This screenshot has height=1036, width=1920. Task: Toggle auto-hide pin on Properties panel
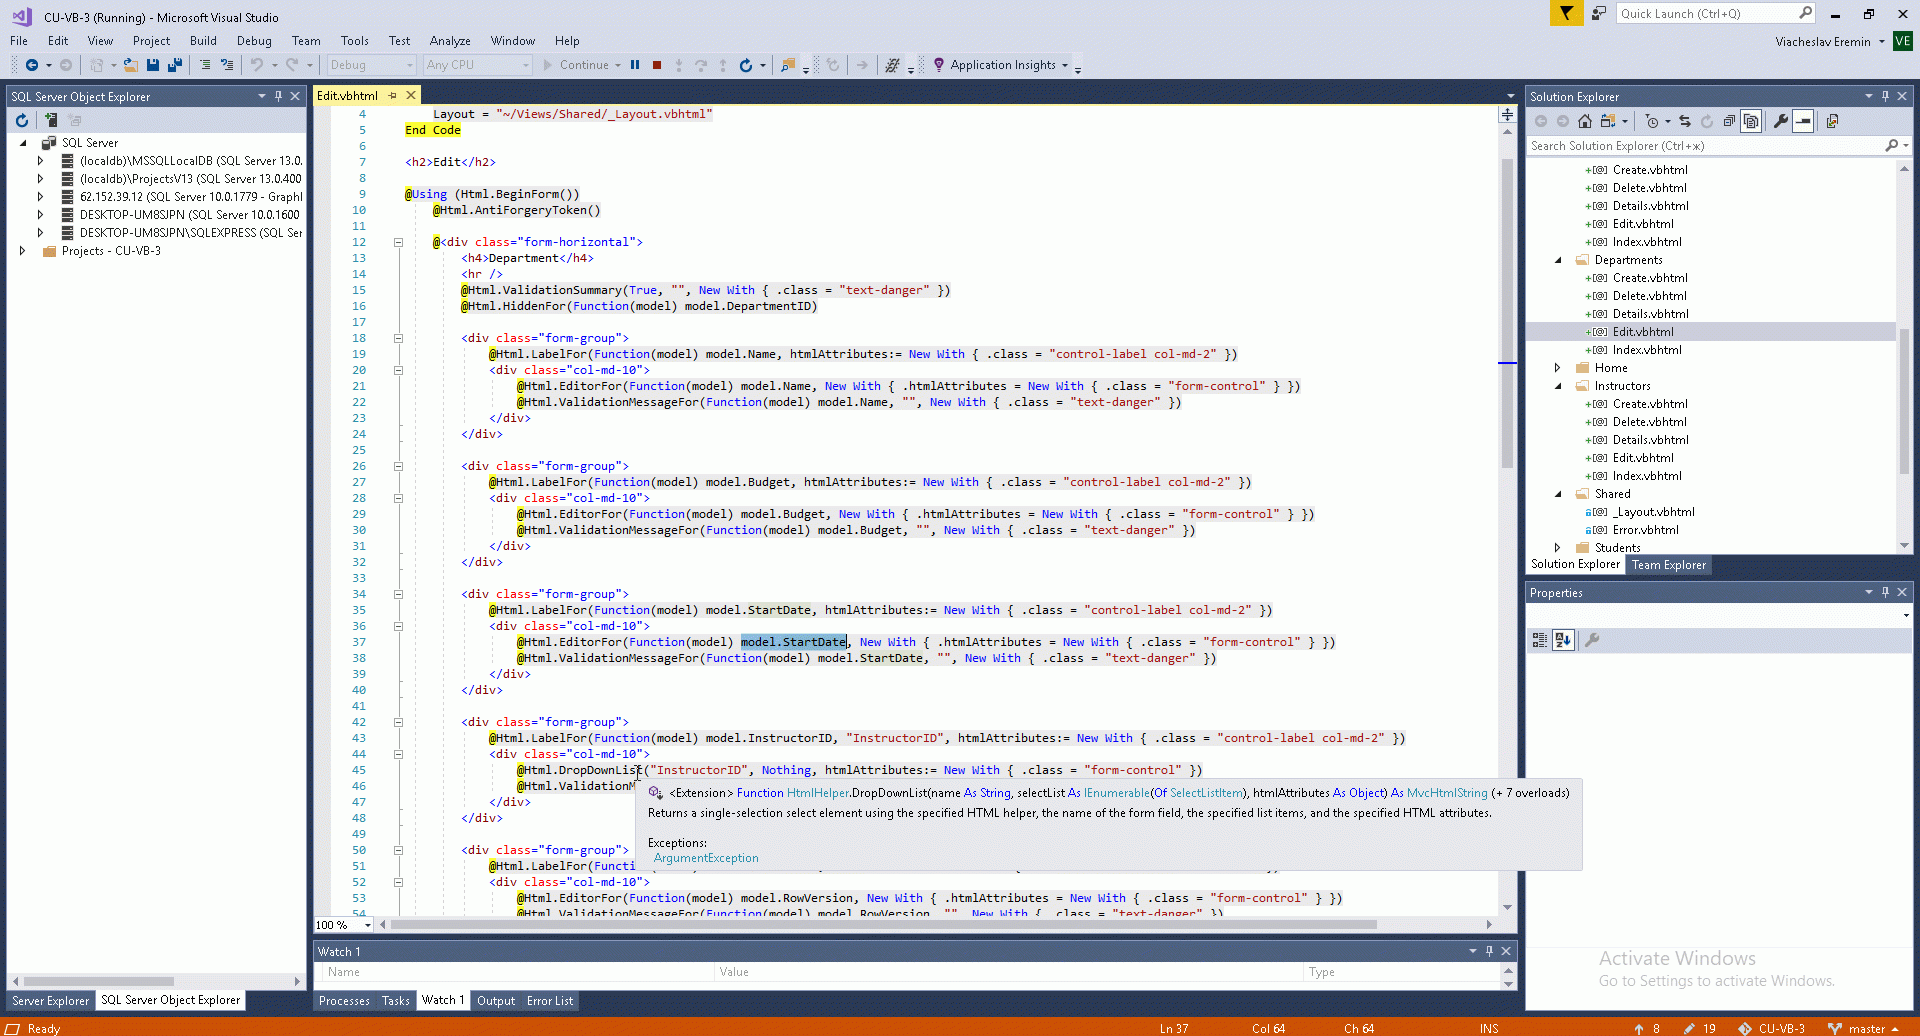[x=1885, y=592]
